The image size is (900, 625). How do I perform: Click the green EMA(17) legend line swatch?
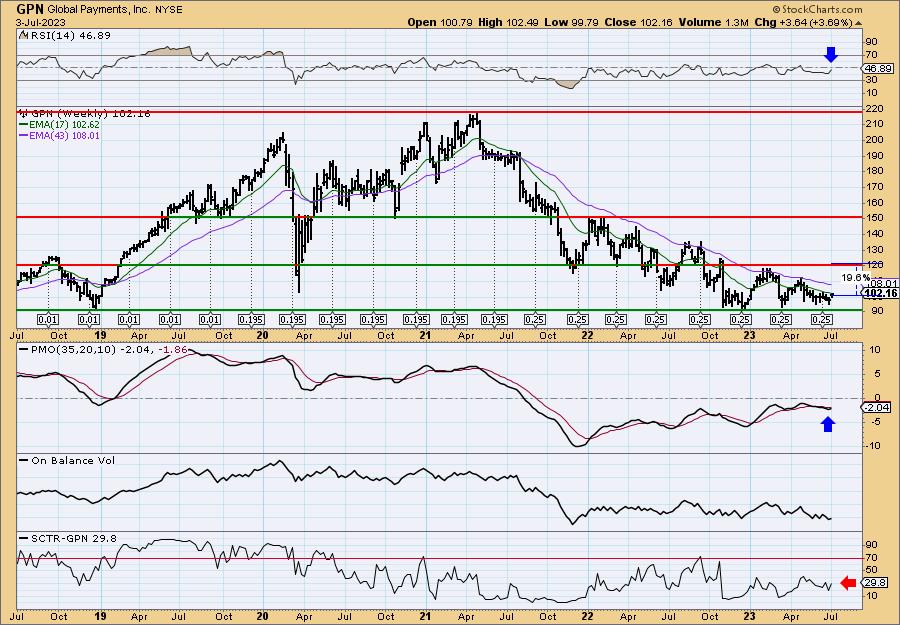point(24,125)
